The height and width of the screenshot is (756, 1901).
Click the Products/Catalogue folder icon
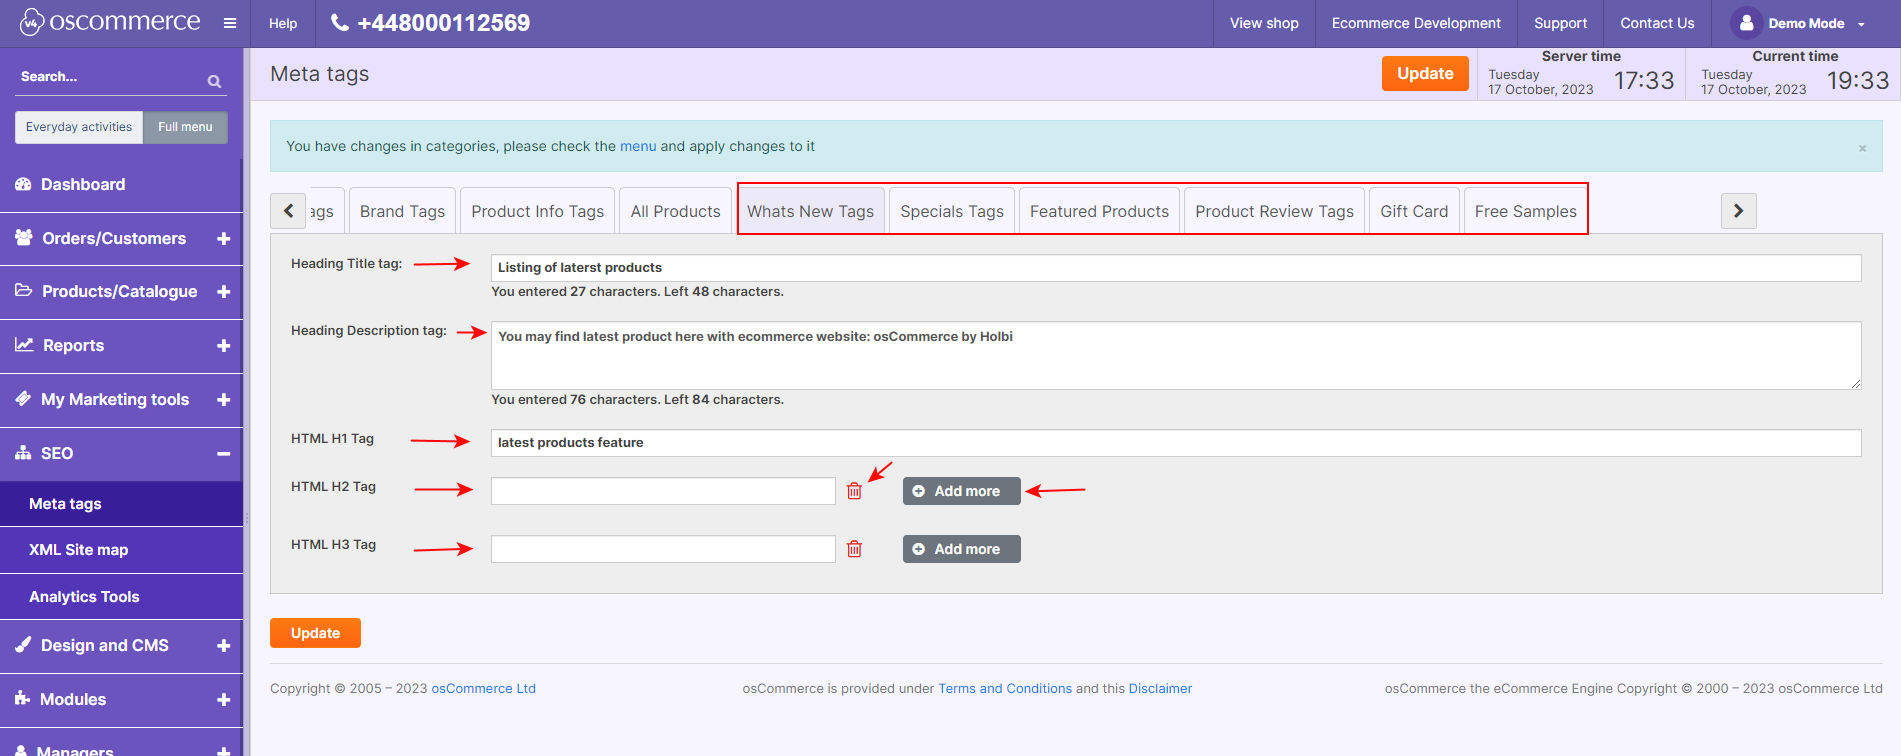click(24, 291)
